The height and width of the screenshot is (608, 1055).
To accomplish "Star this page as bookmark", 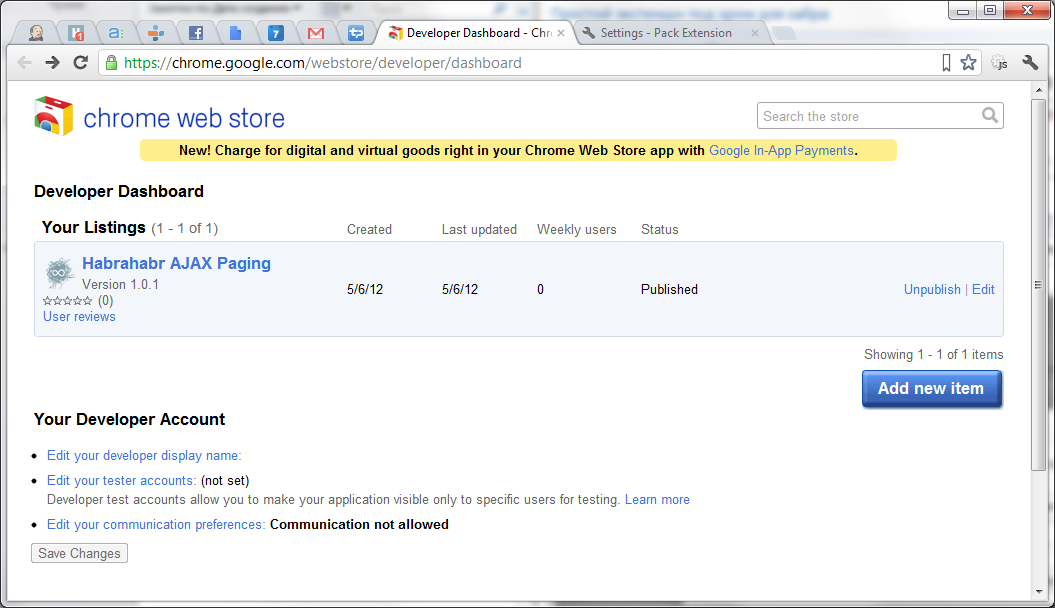I will [968, 63].
